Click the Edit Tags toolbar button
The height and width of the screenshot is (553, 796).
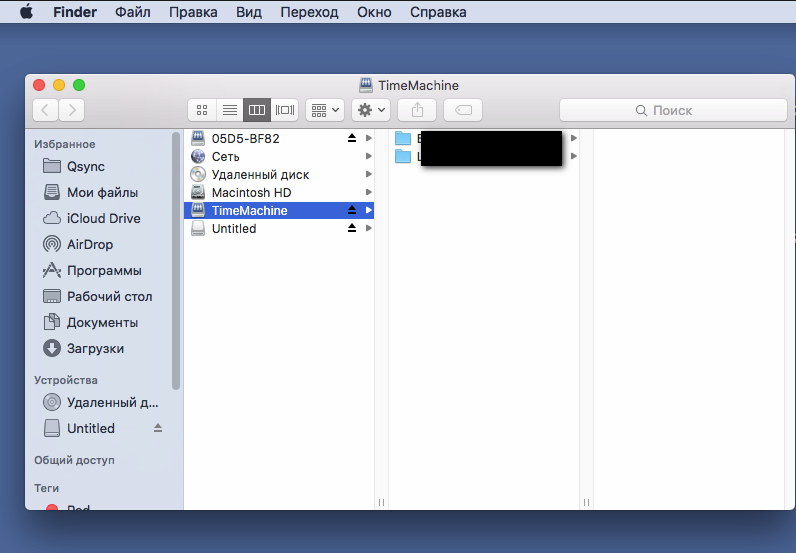(463, 110)
